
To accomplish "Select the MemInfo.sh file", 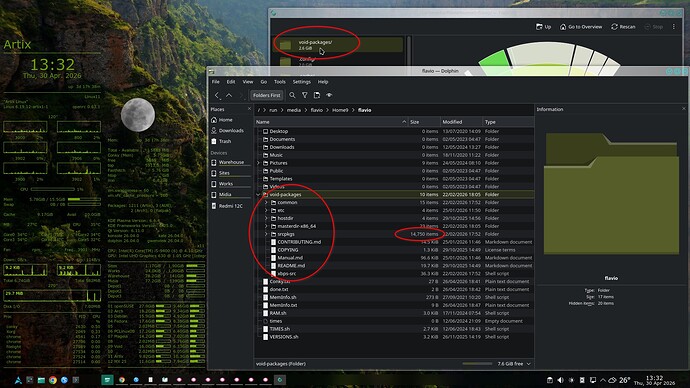I will [x=394, y=297].
